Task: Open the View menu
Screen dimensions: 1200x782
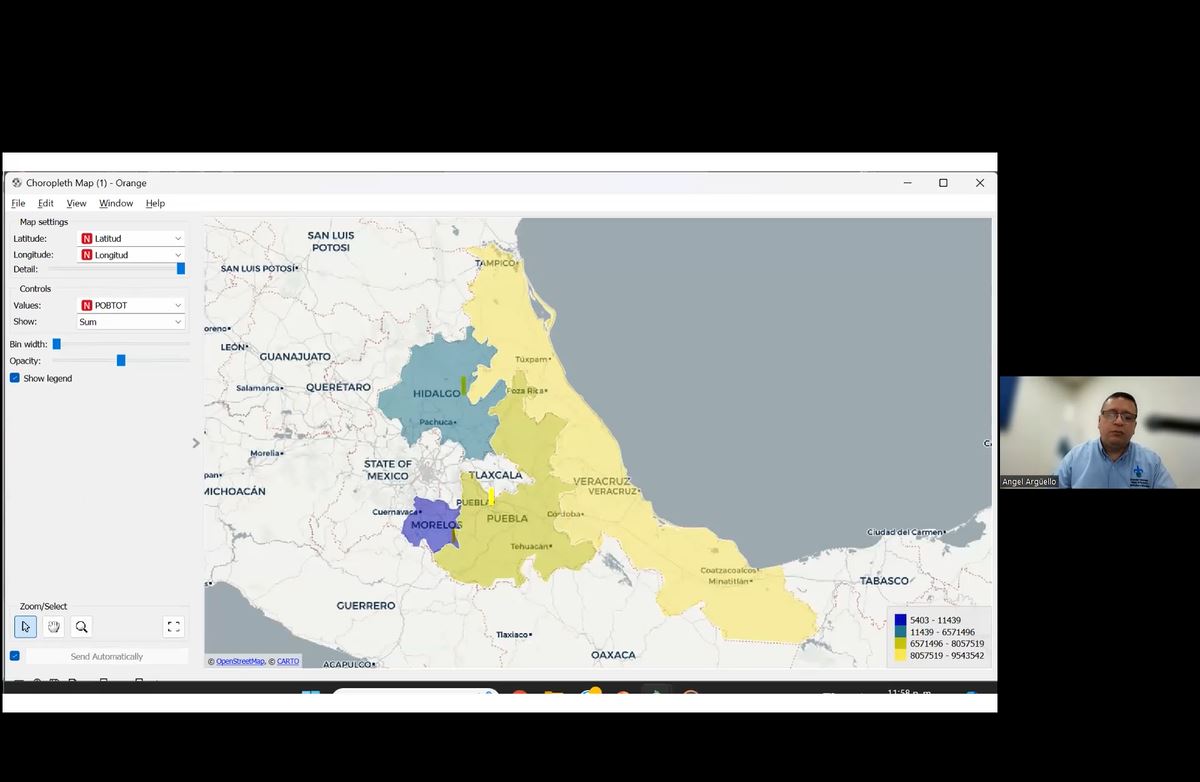Action: (76, 203)
